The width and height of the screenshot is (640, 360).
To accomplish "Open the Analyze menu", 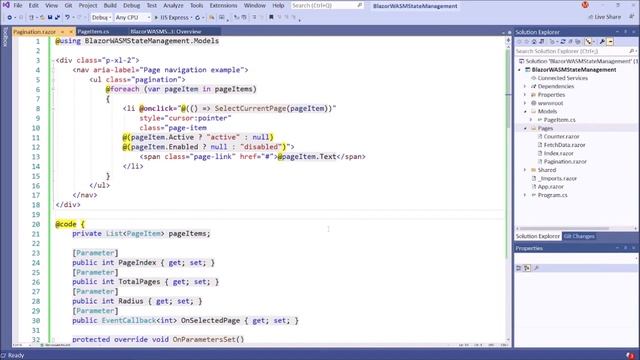I will point(173,5).
